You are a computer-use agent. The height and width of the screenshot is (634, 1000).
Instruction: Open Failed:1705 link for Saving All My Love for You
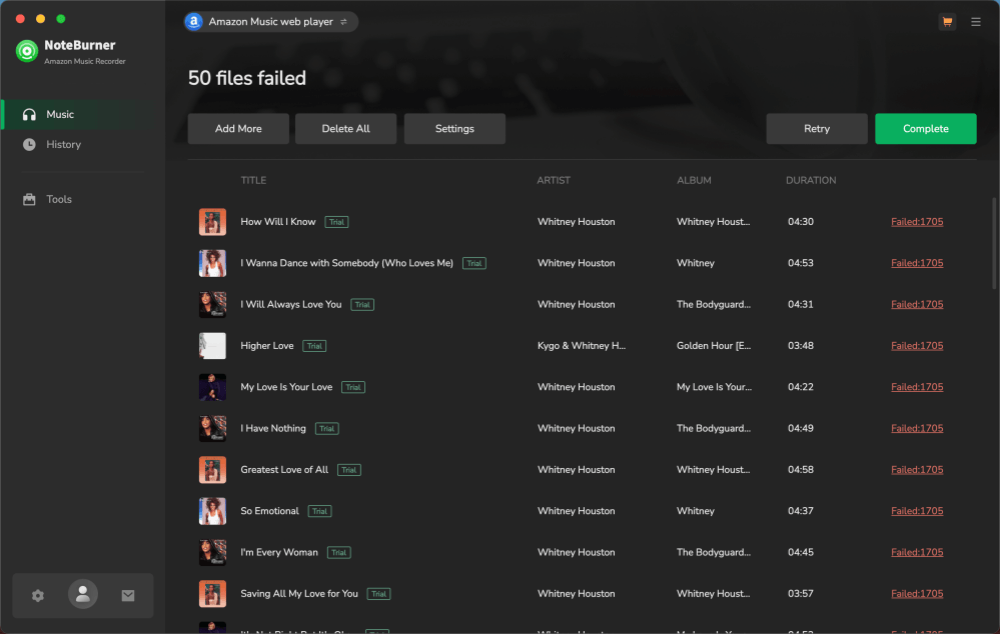pos(916,593)
